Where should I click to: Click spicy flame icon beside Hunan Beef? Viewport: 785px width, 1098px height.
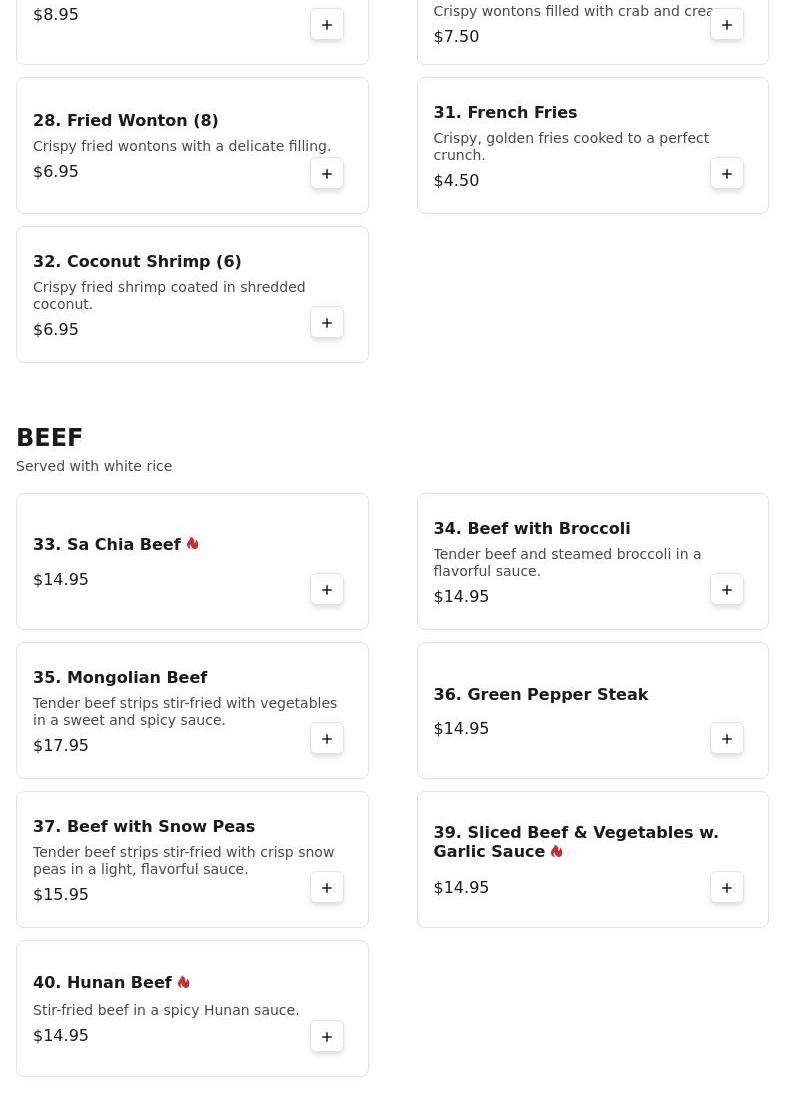(x=184, y=983)
